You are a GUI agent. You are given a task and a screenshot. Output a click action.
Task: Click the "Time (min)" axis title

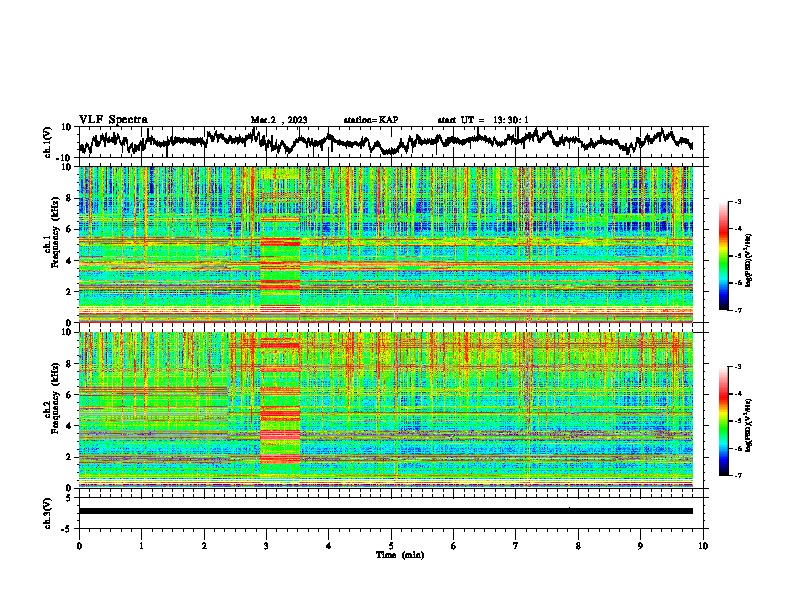pos(400,555)
